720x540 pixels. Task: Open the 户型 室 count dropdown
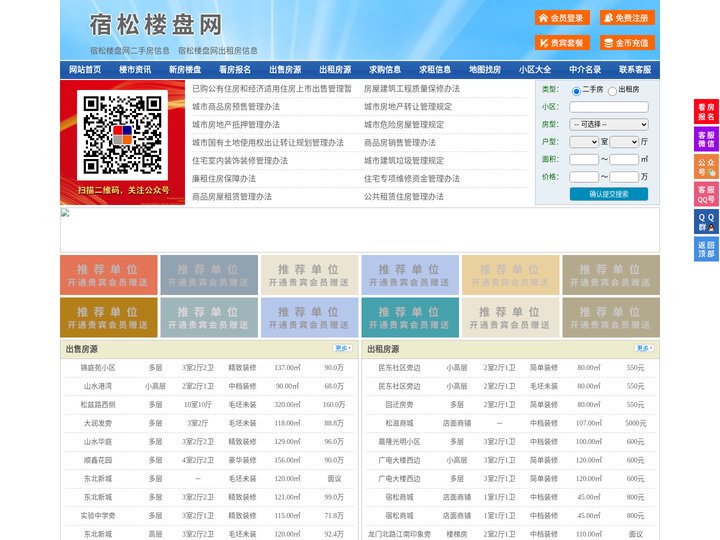coord(584,142)
